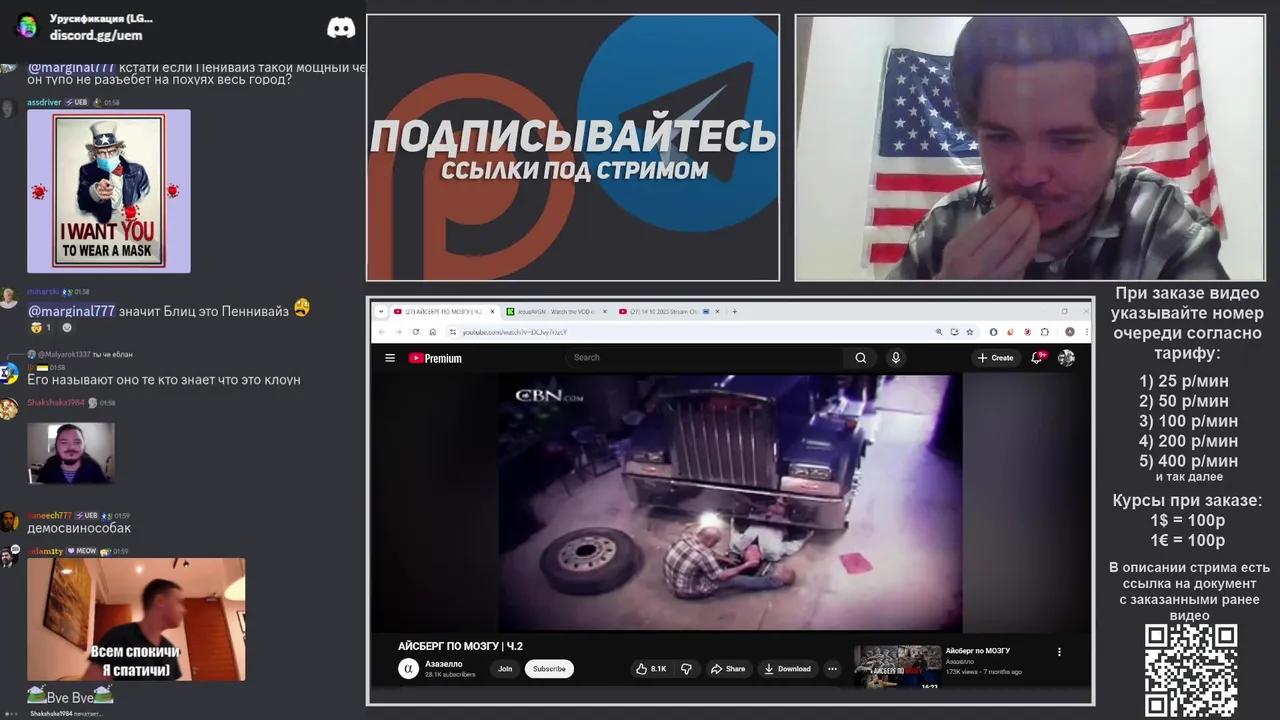This screenshot has height=720, width=1280.
Task: Go to the browser home page
Action: 432,332
